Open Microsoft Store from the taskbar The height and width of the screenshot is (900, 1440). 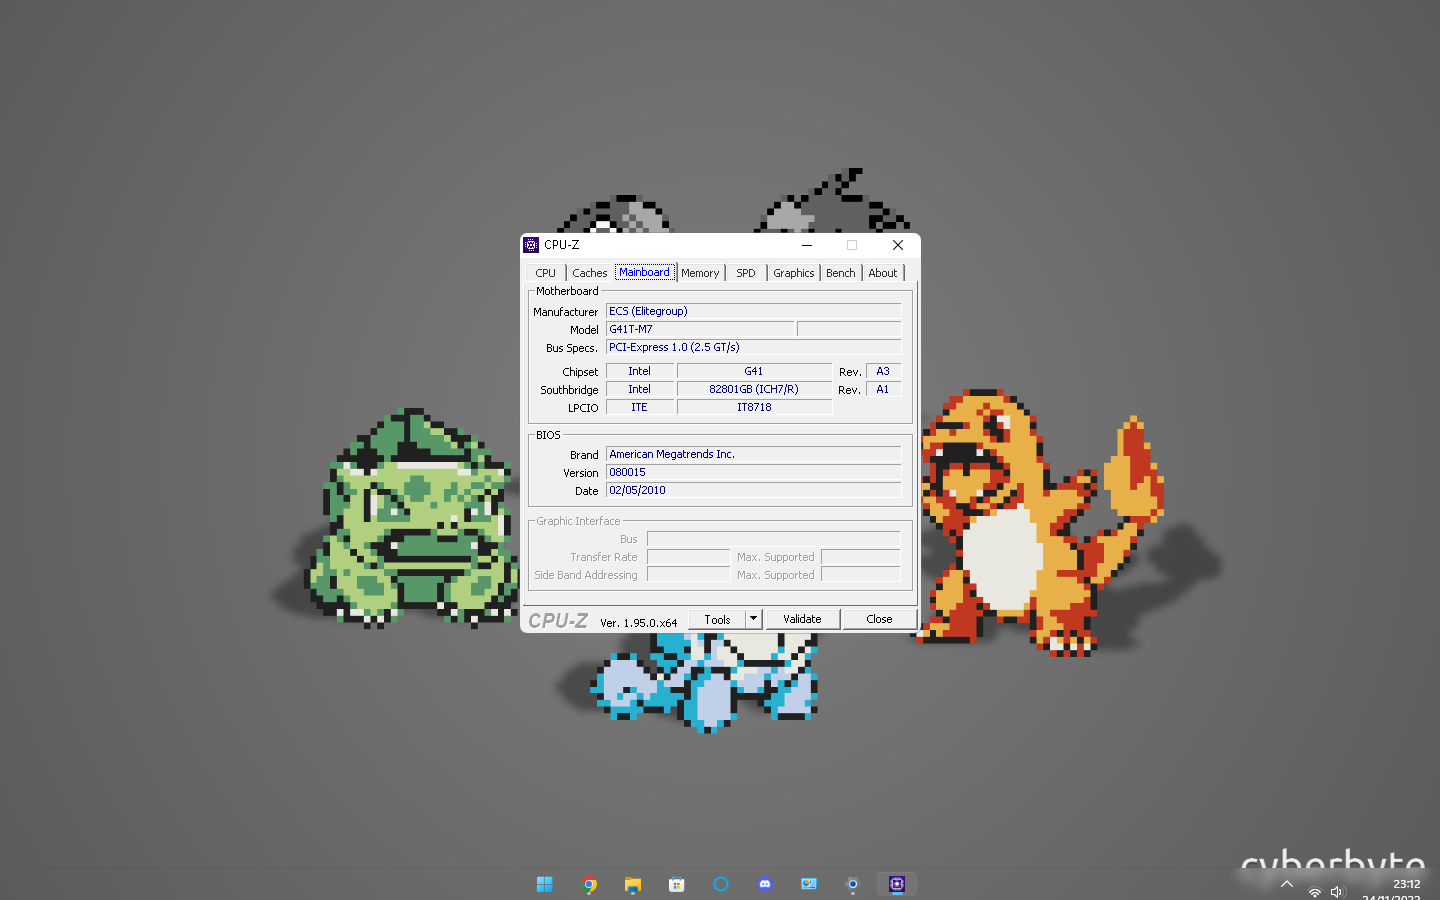tap(677, 884)
